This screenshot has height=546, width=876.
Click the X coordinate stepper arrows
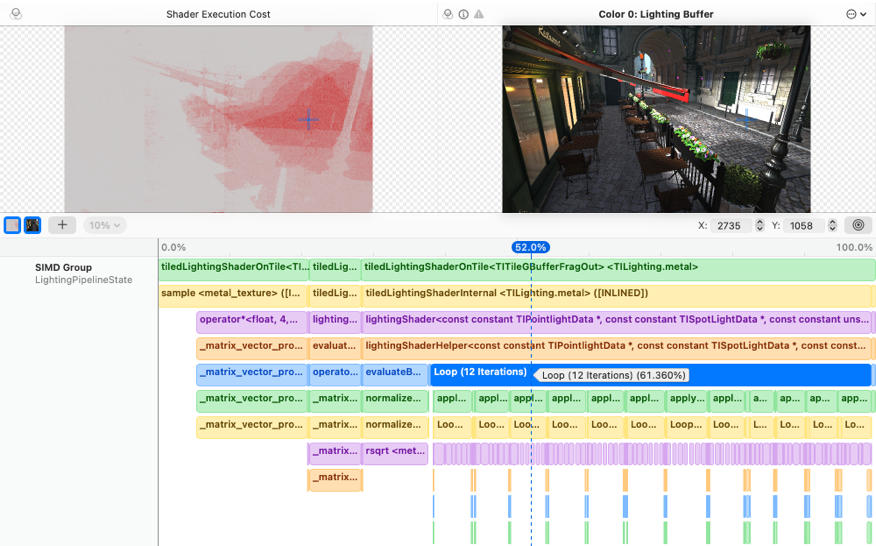[760, 226]
